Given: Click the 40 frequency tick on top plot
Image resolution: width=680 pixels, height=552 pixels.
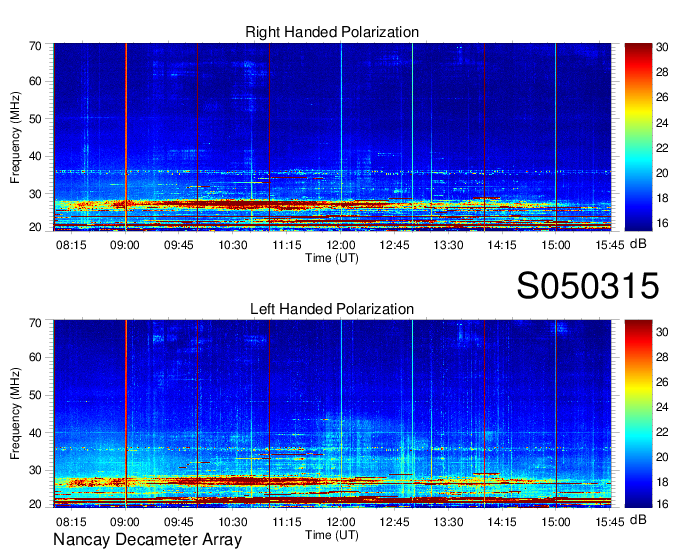Looking at the screenshot, I should pyautogui.click(x=35, y=156).
